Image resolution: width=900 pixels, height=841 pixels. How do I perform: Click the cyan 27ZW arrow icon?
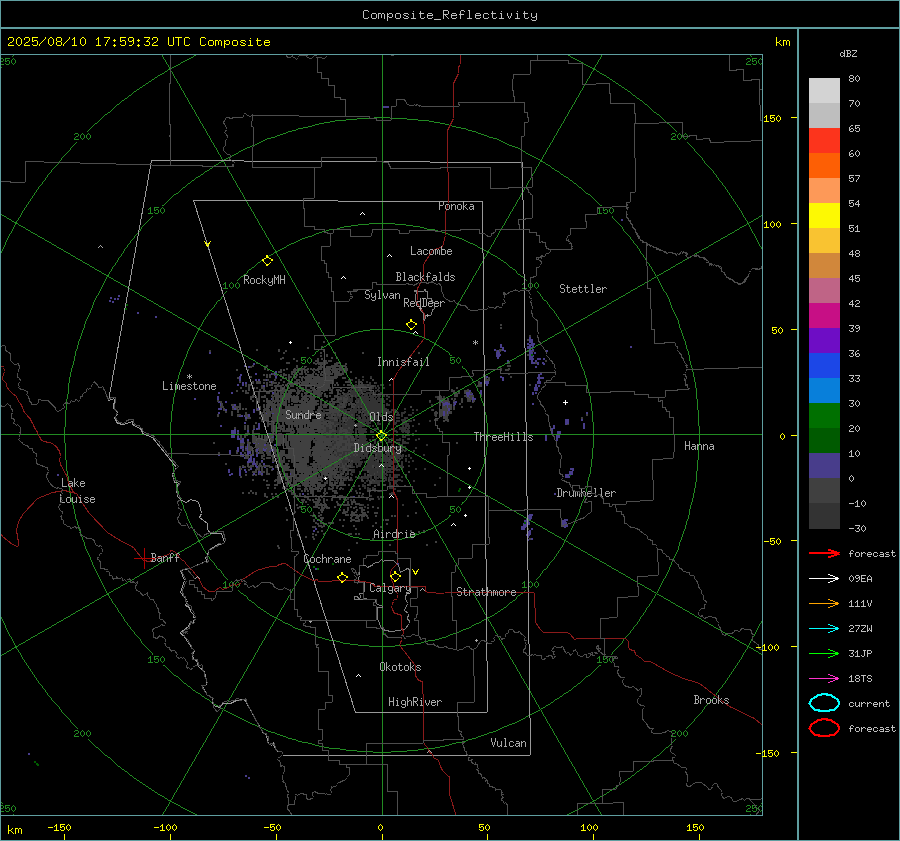pyautogui.click(x=824, y=629)
